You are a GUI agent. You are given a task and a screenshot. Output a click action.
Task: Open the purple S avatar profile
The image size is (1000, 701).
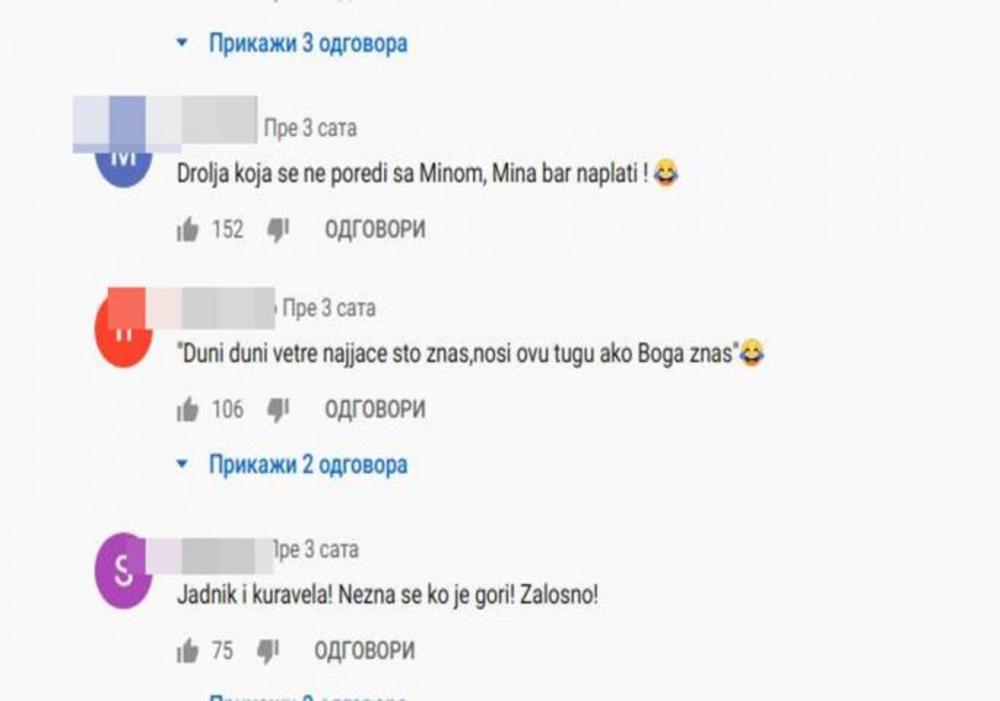click(124, 570)
